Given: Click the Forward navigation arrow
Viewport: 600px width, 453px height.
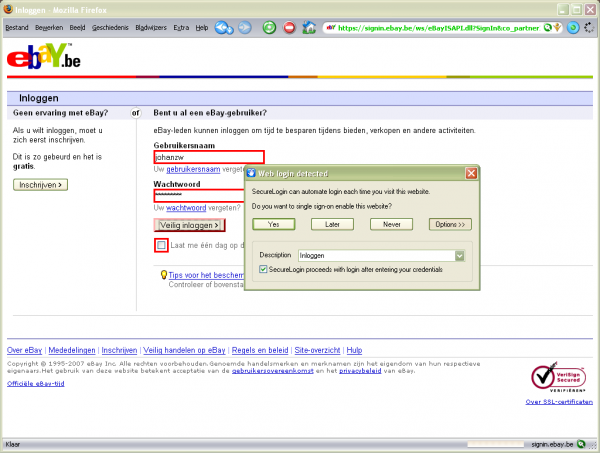Looking at the screenshot, I should (x=245, y=28).
